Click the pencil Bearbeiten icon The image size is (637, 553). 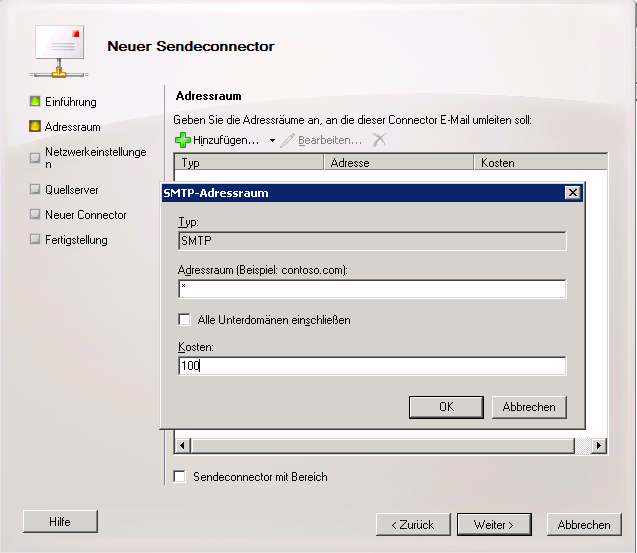click(x=288, y=141)
